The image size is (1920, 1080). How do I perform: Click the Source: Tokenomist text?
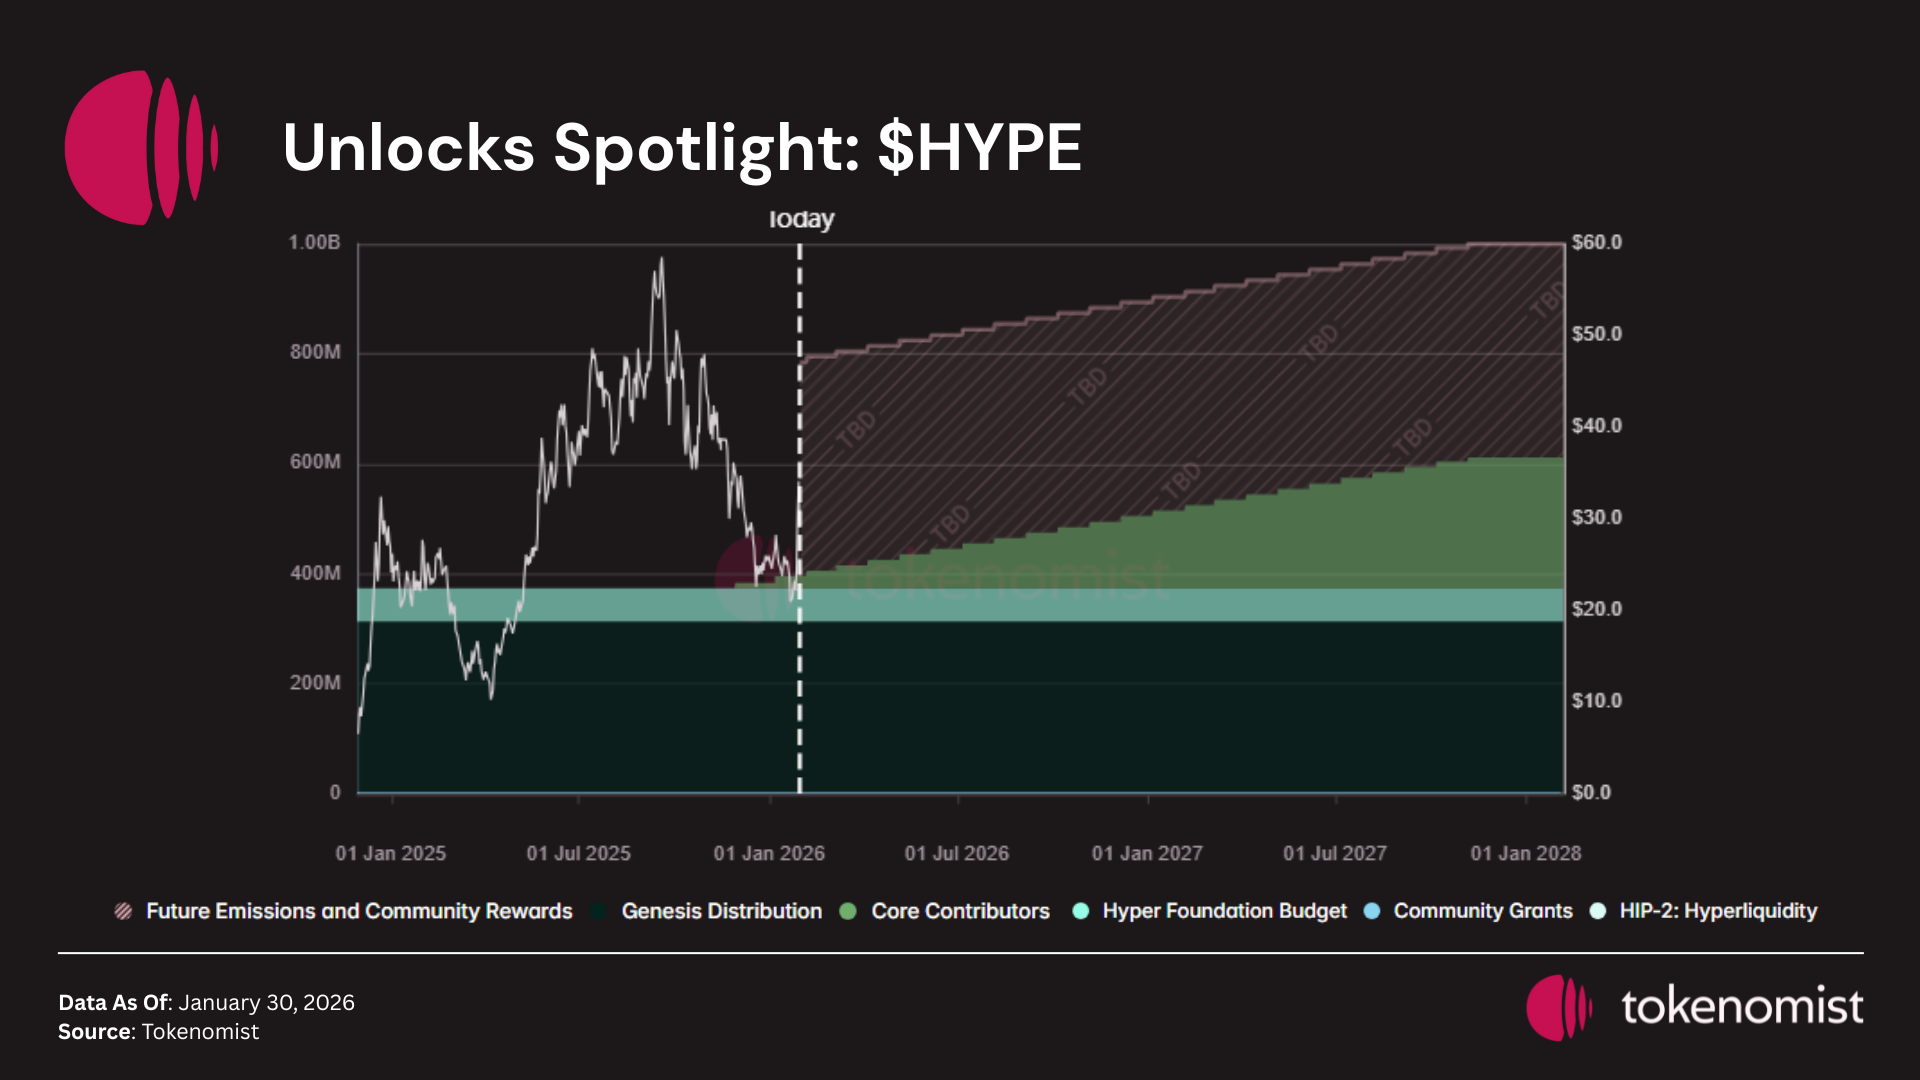[158, 1031]
